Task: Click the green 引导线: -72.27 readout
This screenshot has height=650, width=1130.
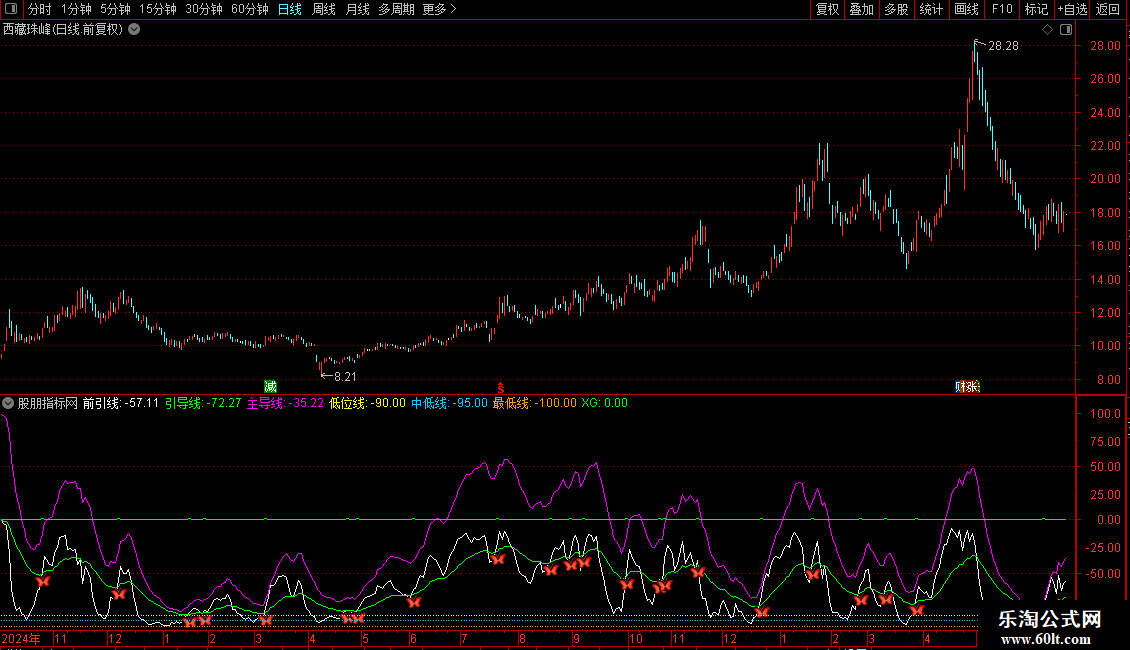Action: click(x=203, y=404)
